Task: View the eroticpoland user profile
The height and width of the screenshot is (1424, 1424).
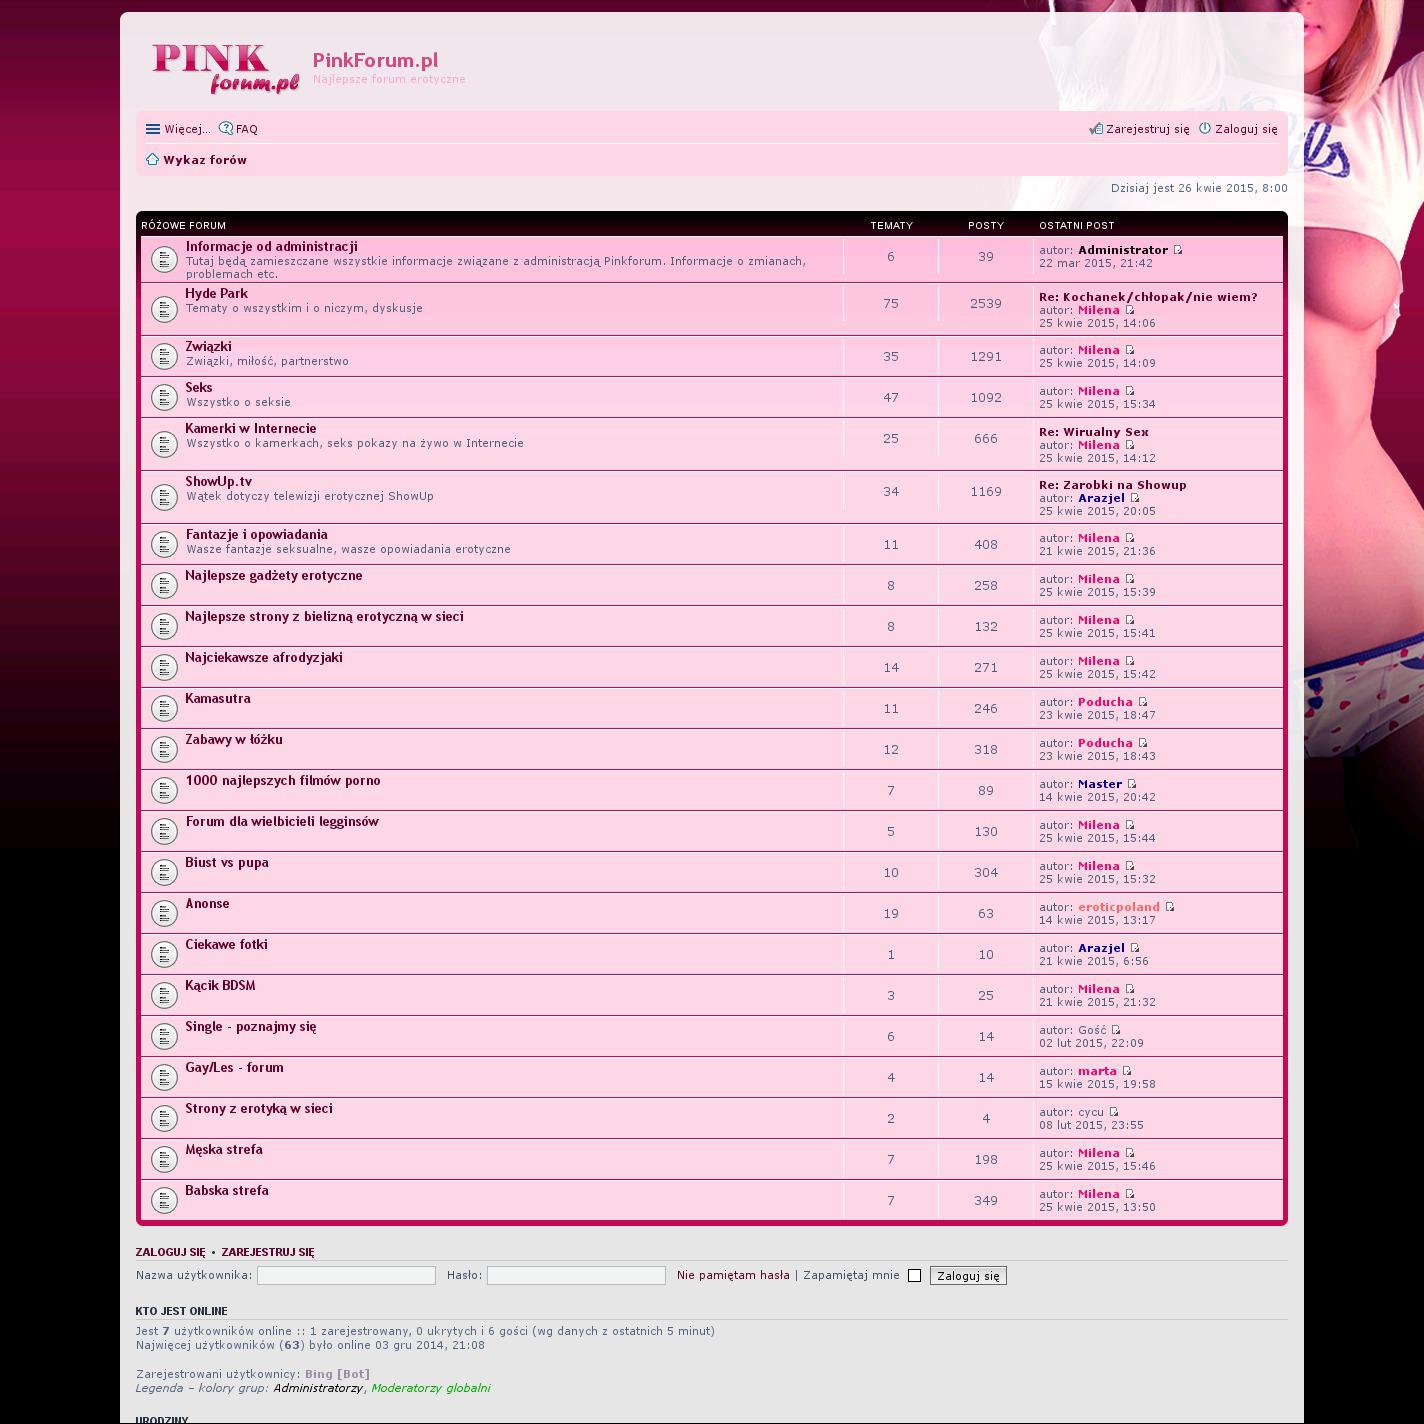Action: 1119,907
